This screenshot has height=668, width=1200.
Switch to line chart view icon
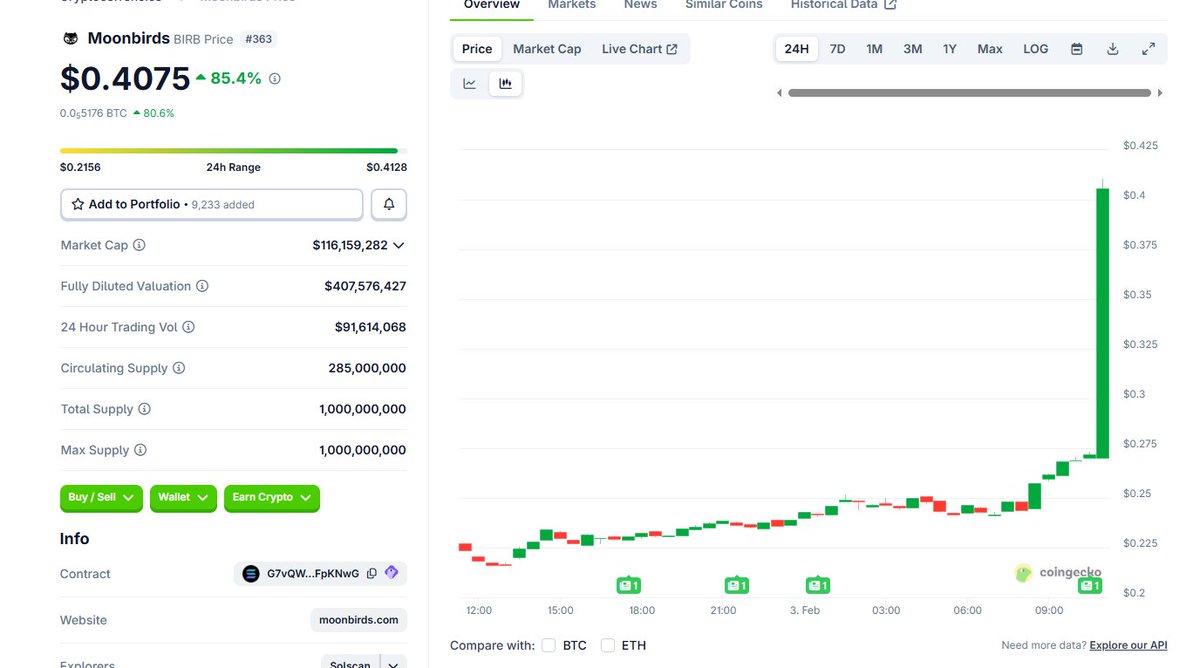pos(469,84)
